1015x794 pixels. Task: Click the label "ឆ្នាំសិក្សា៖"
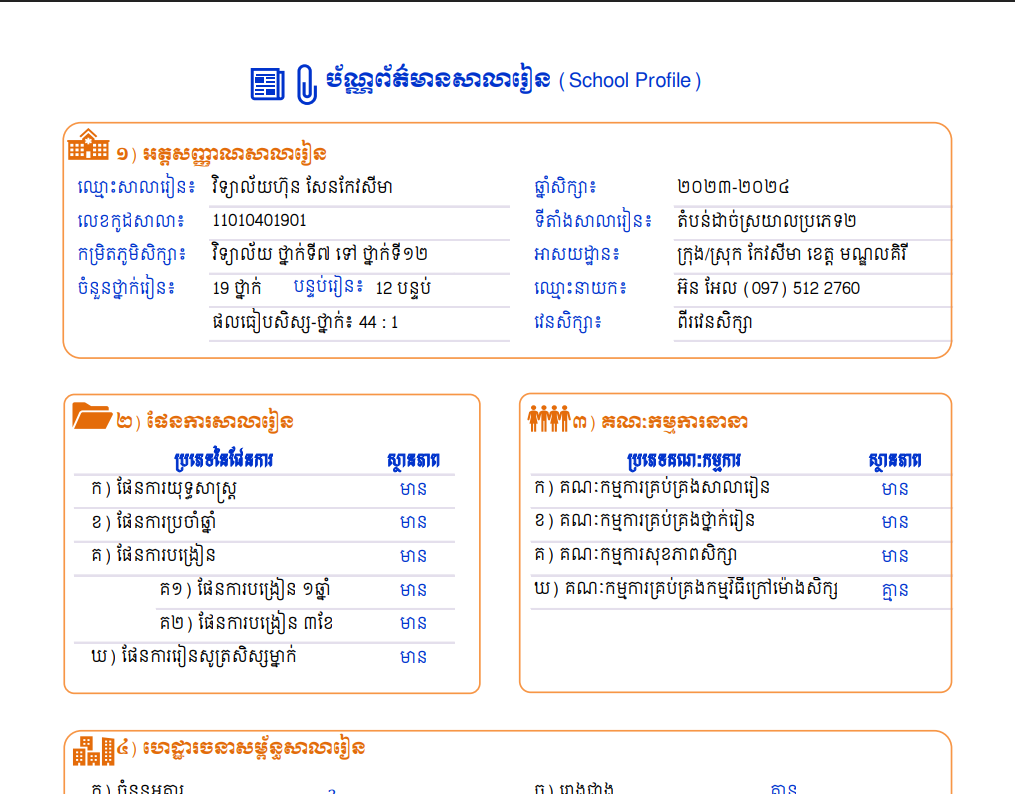[565, 188]
